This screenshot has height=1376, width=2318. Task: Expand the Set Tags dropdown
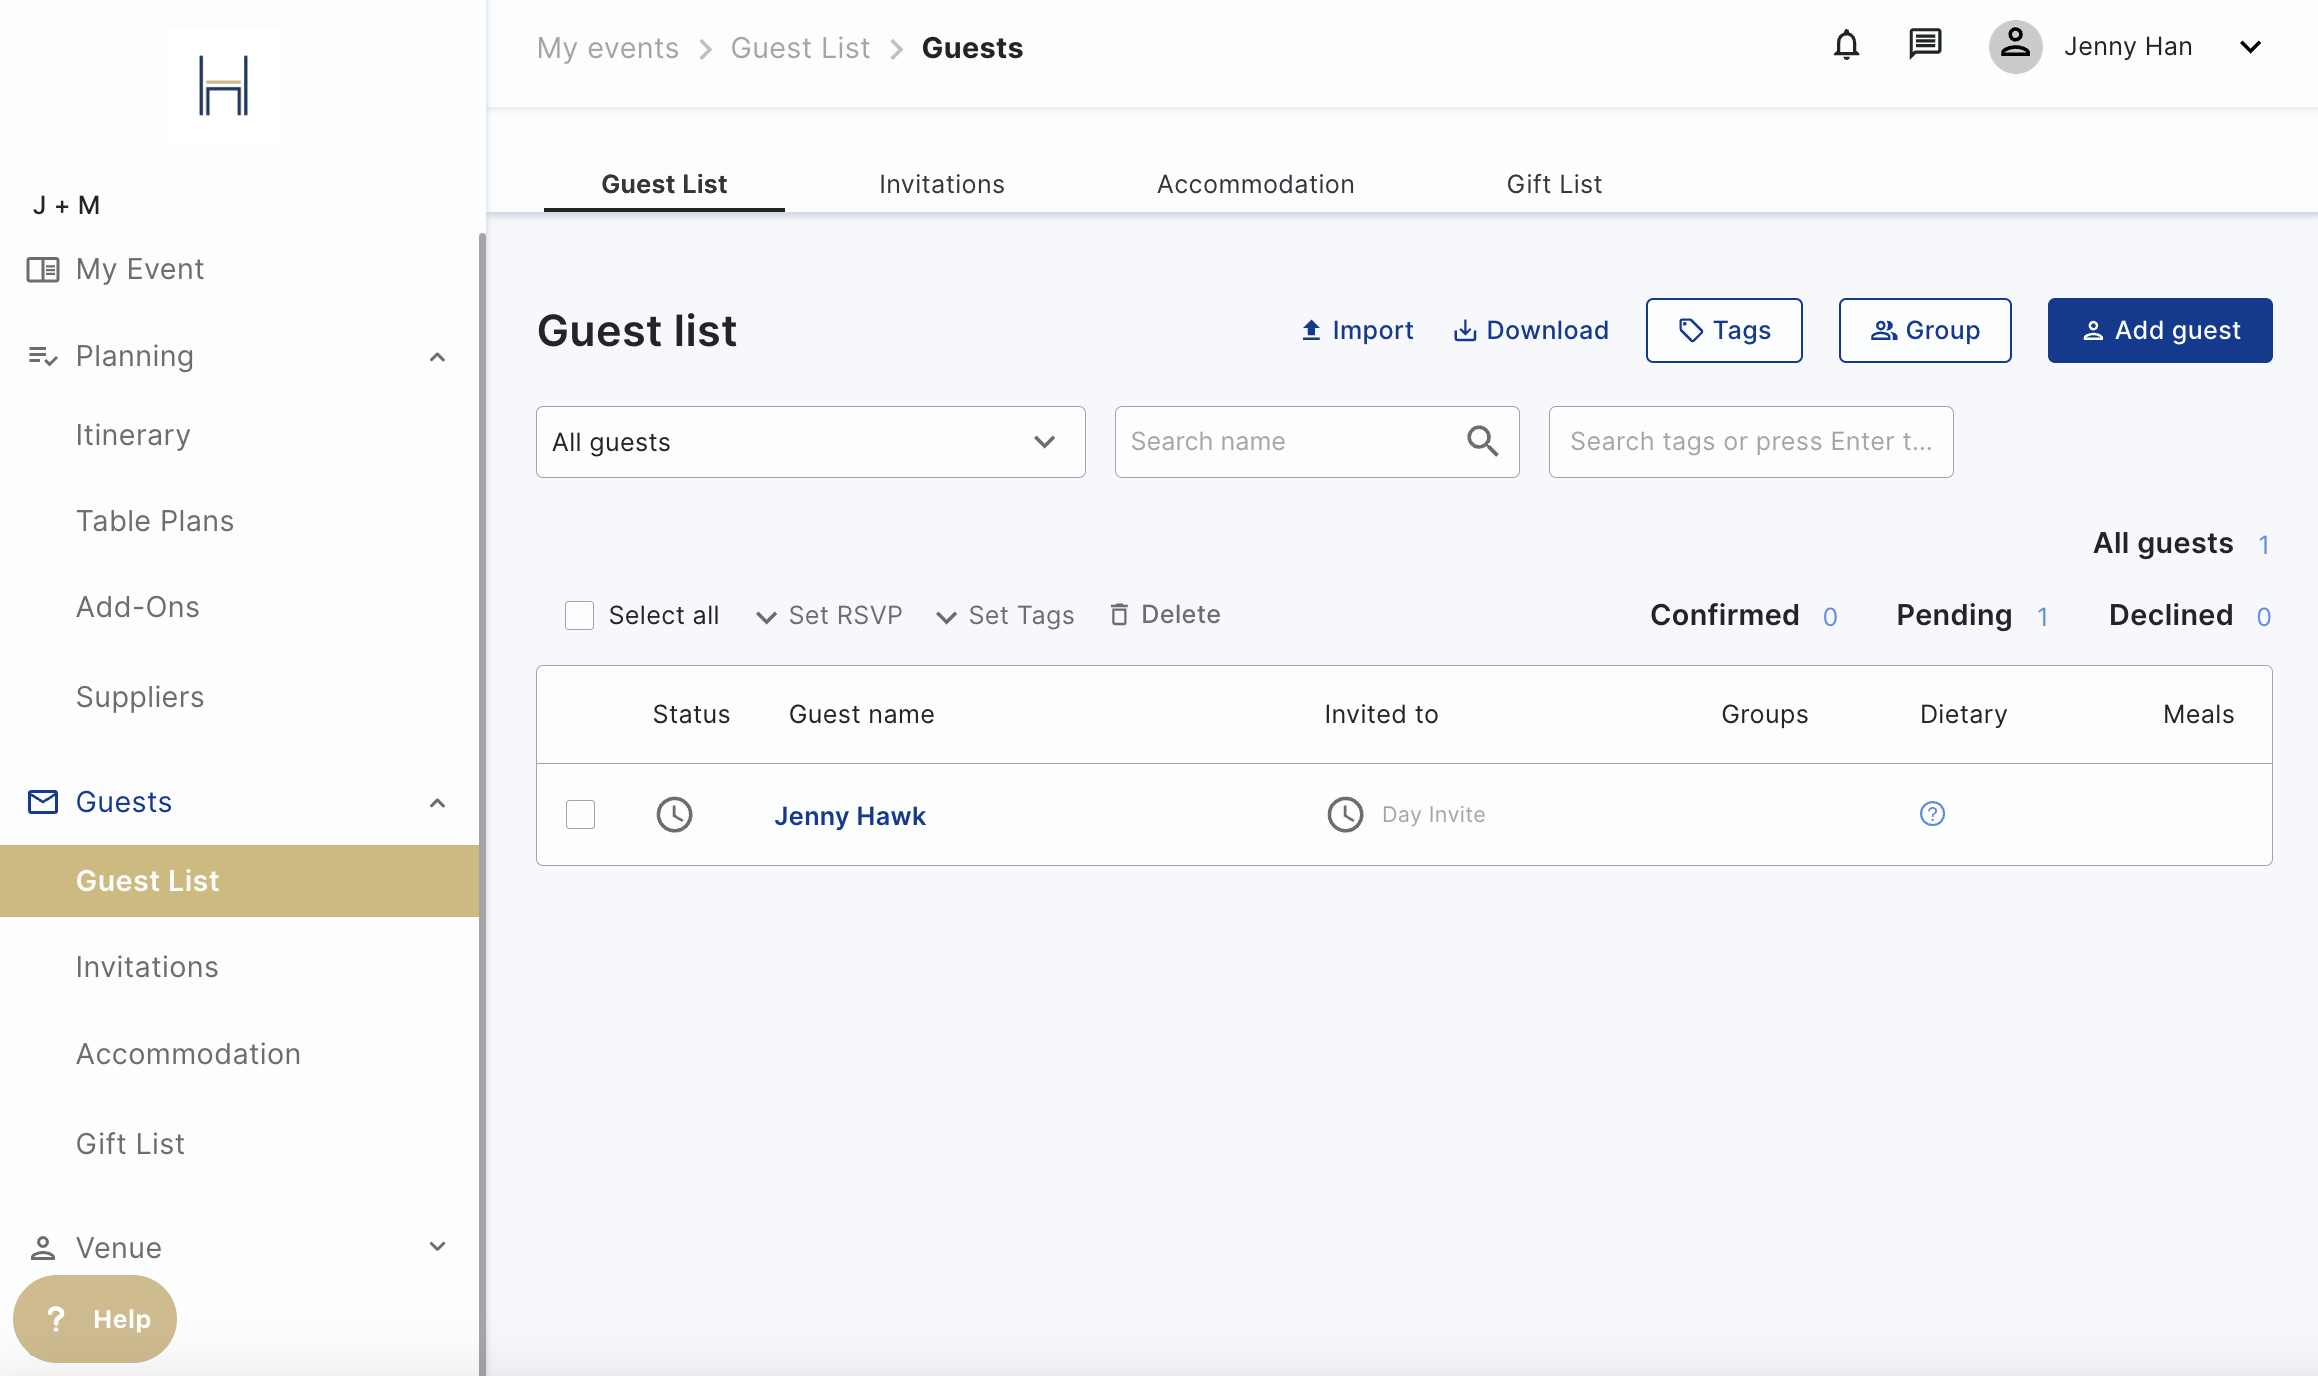(x=1005, y=615)
